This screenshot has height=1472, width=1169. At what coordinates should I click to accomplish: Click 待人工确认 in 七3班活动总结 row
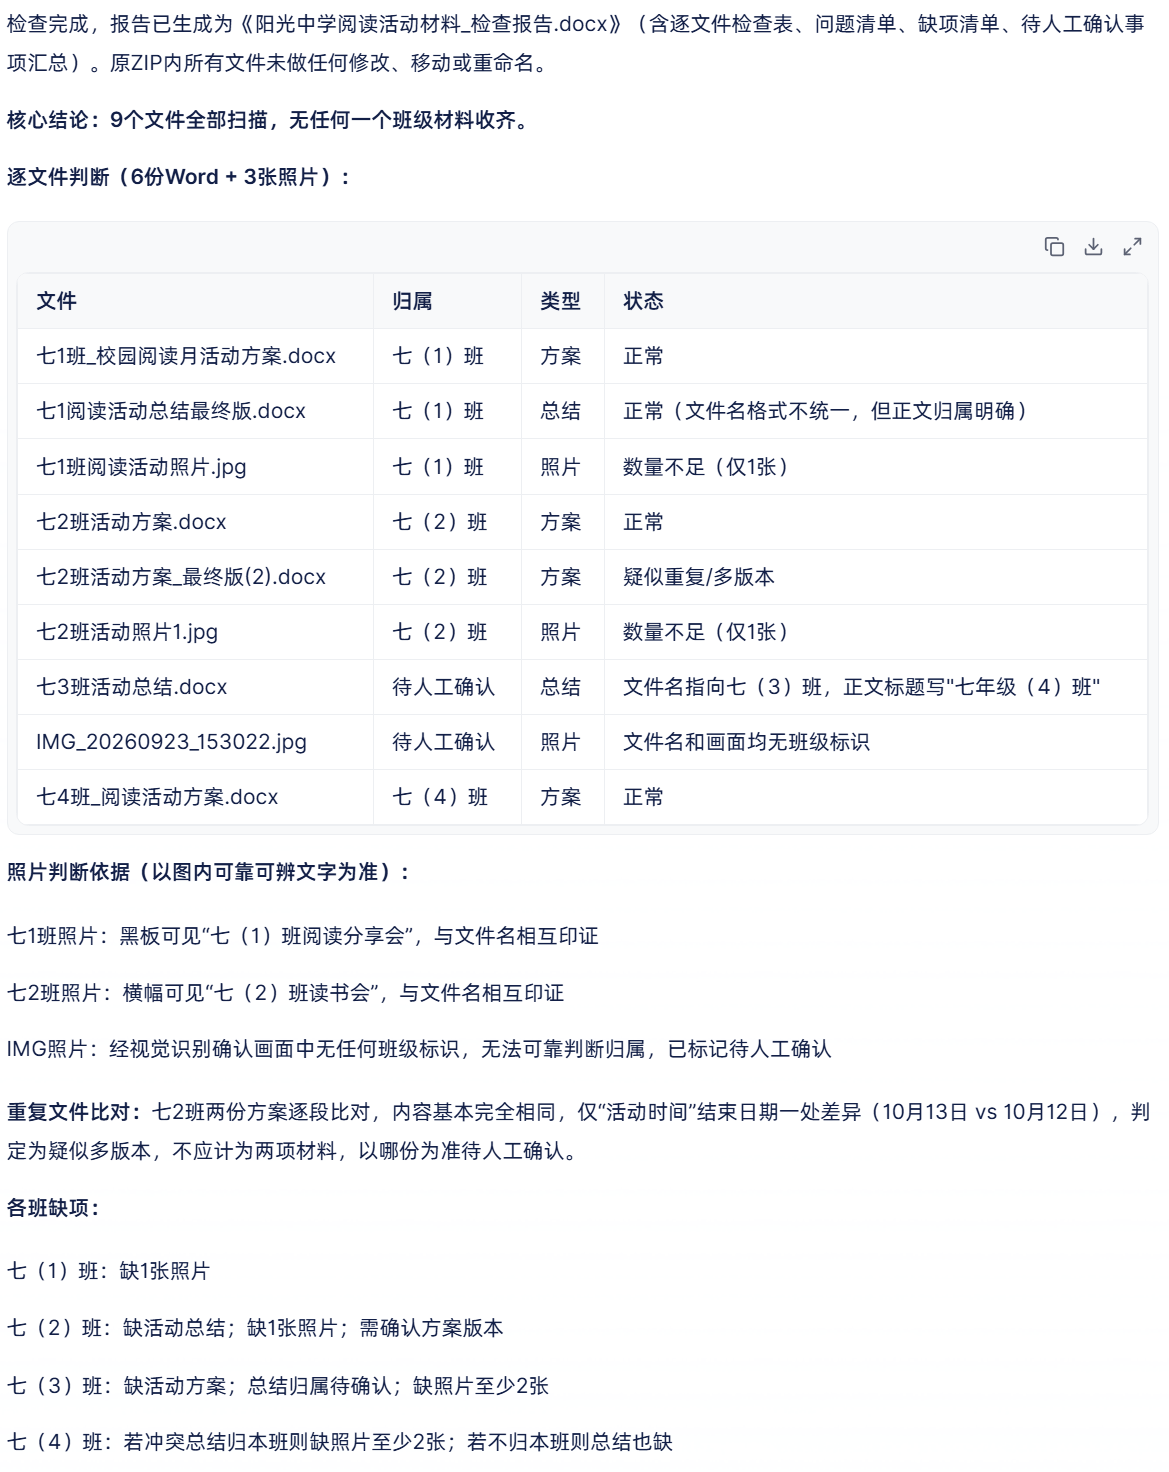(443, 687)
